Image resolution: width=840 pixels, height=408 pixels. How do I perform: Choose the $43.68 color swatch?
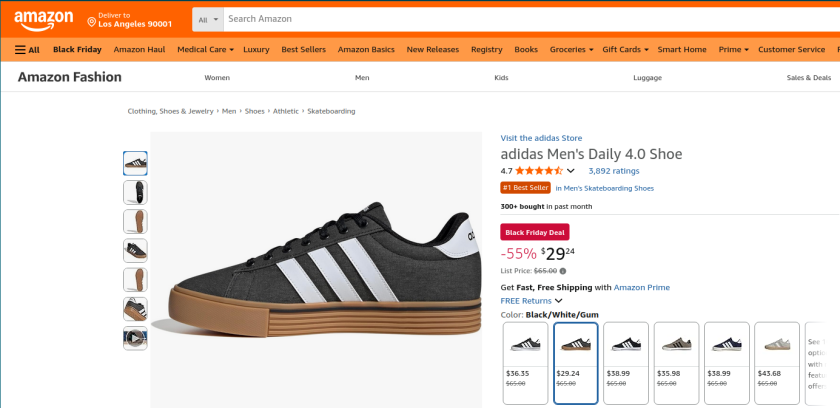pos(776,362)
